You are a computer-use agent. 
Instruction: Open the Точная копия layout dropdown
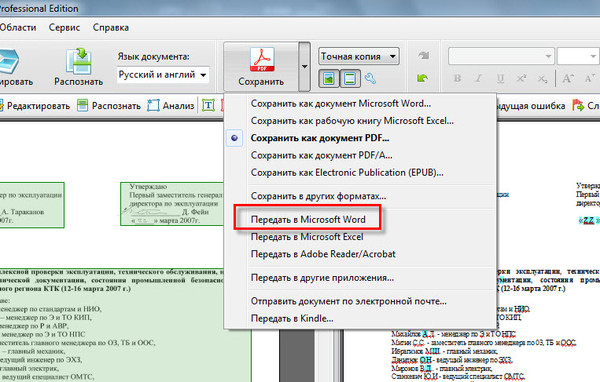pyautogui.click(x=359, y=57)
